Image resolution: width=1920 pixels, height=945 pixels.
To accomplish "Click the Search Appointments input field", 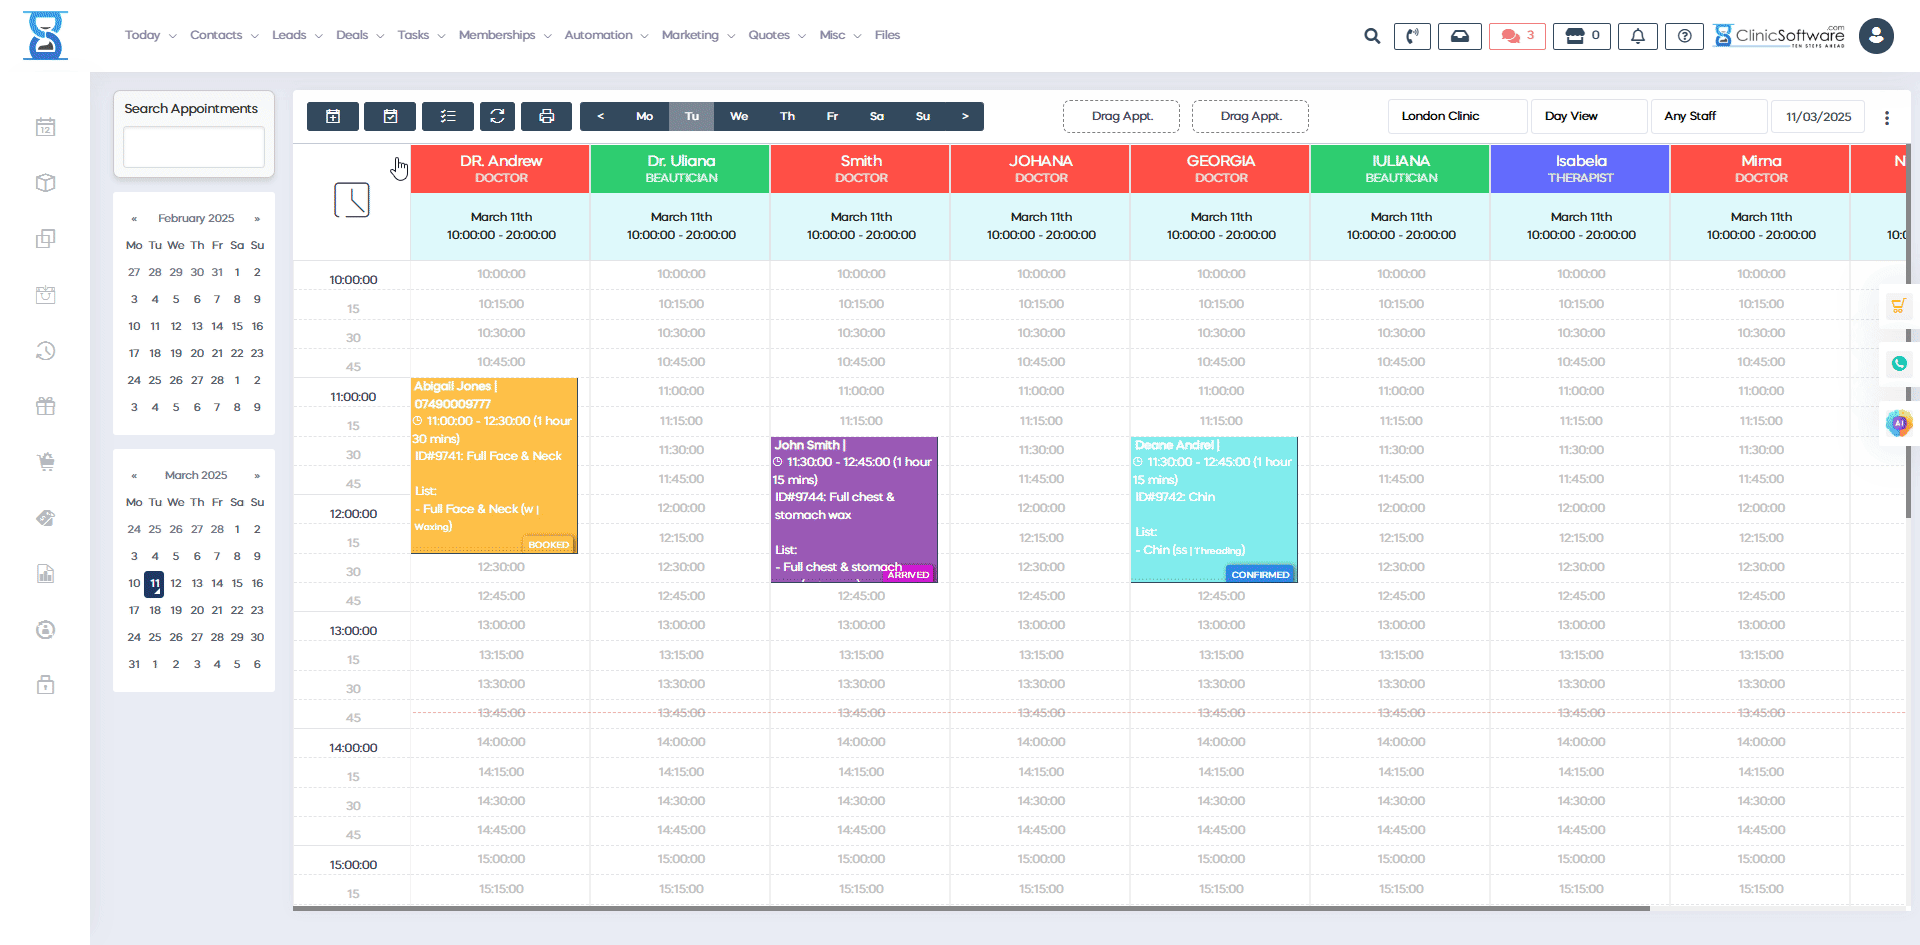I will pyautogui.click(x=193, y=147).
